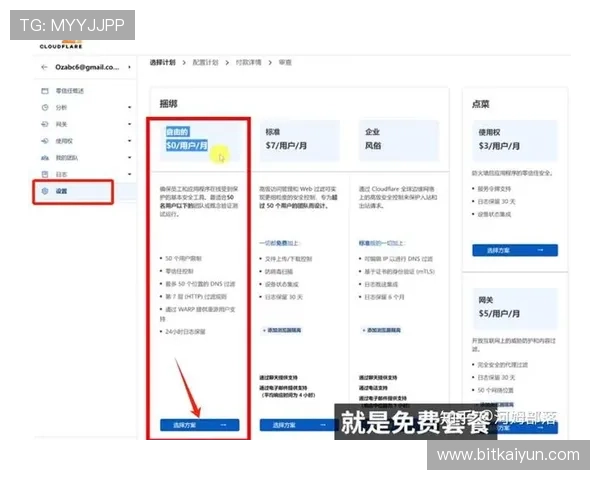
Task: Open the account dropdown for Ozabc6@gmail.co...
Action: pos(129,67)
